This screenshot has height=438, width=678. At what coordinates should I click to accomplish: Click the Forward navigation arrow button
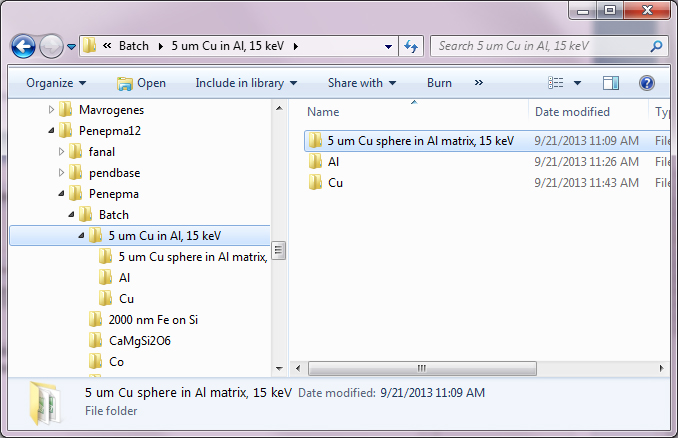(x=51, y=46)
